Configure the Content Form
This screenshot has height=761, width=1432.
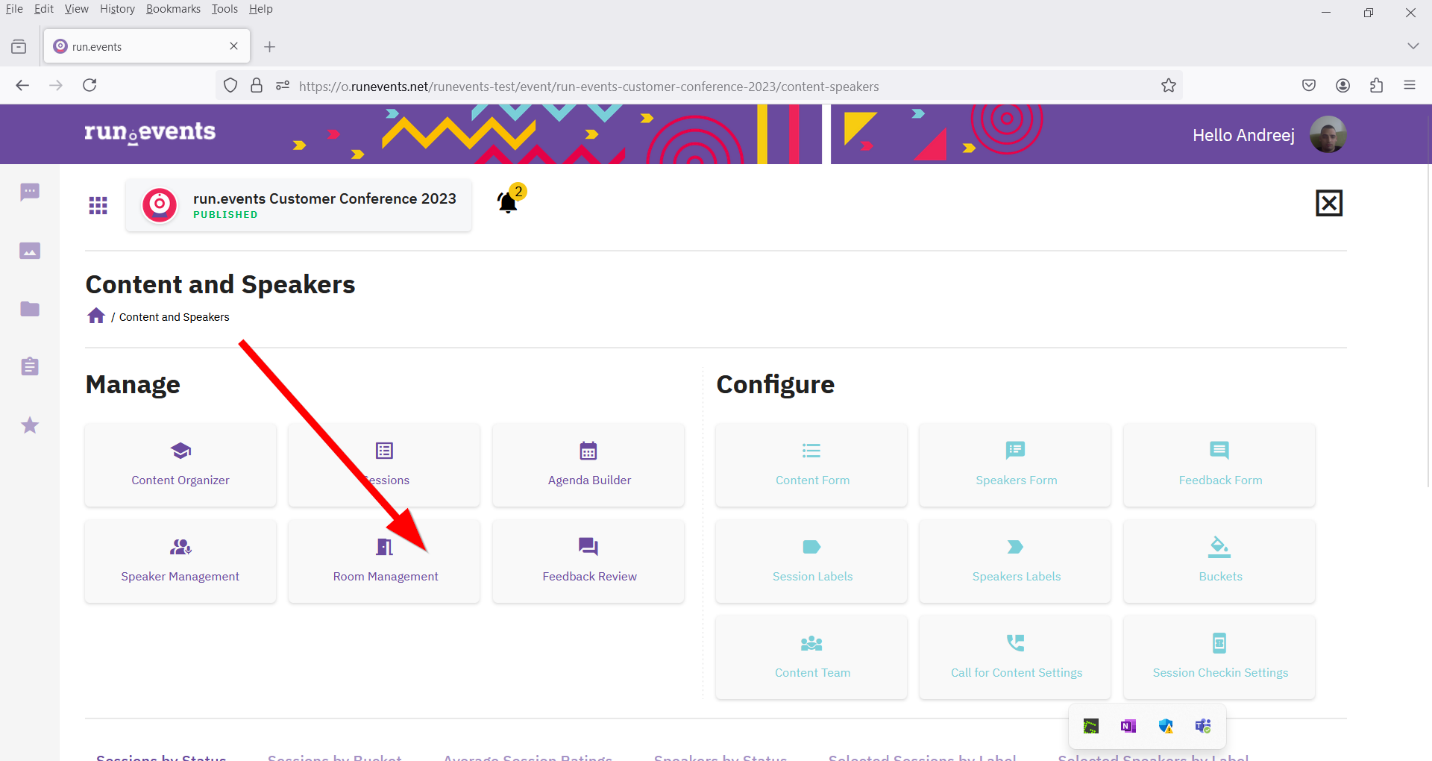812,465
